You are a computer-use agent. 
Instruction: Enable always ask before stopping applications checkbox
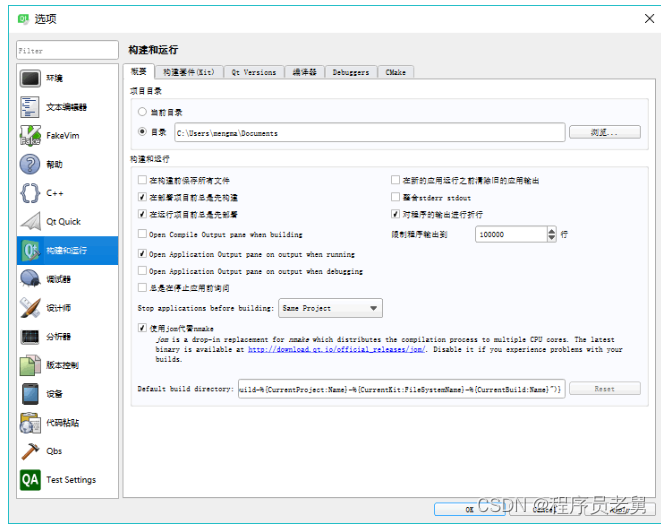pyautogui.click(x=142, y=288)
